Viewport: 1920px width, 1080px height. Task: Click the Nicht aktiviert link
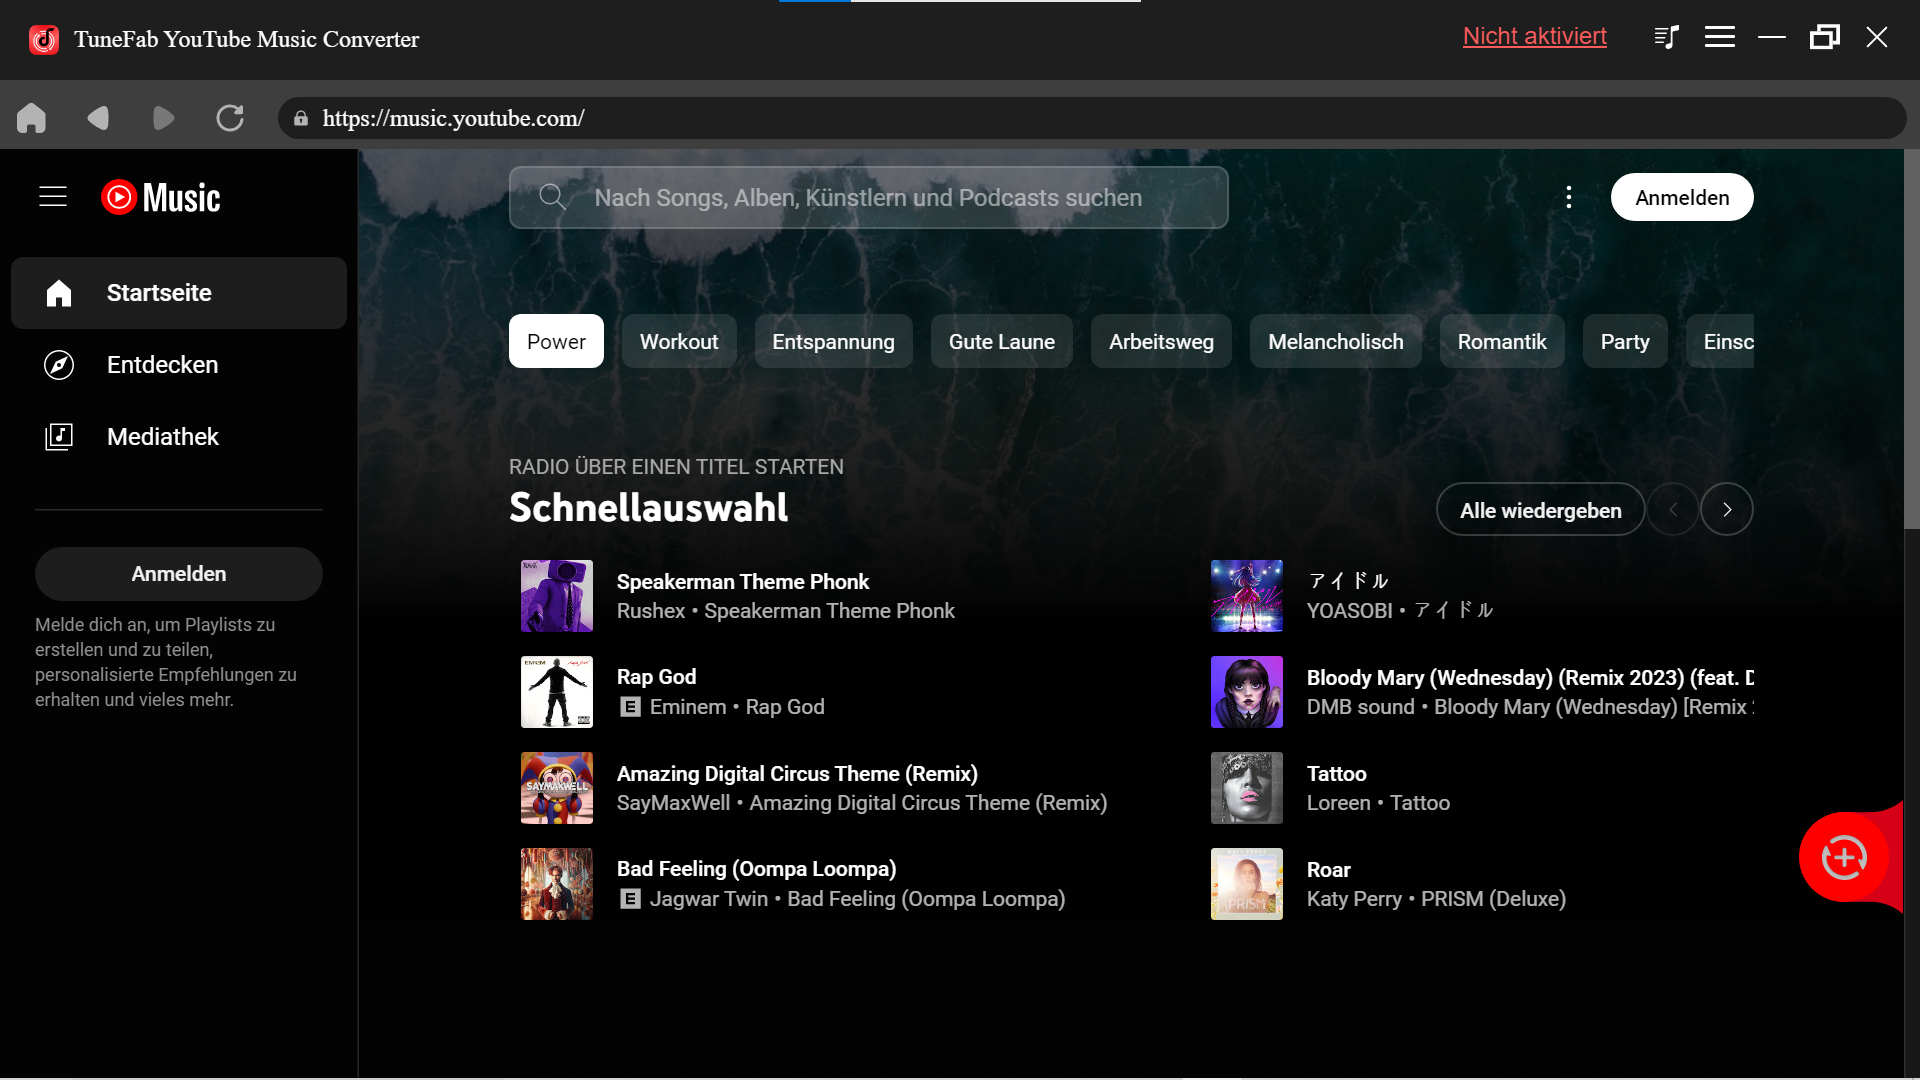click(1535, 36)
